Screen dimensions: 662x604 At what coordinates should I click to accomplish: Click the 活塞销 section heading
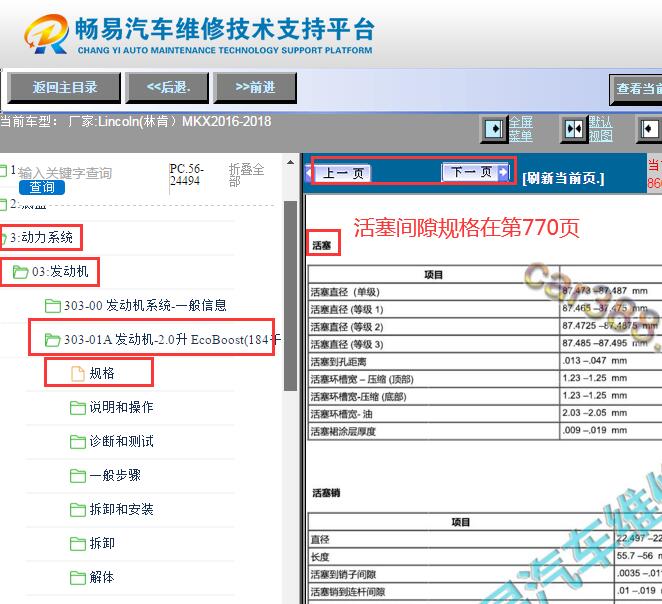coord(326,493)
